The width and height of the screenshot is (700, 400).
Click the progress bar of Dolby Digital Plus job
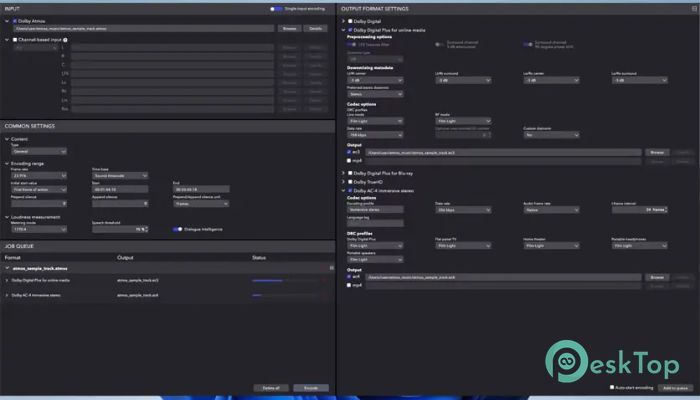[x=285, y=280]
